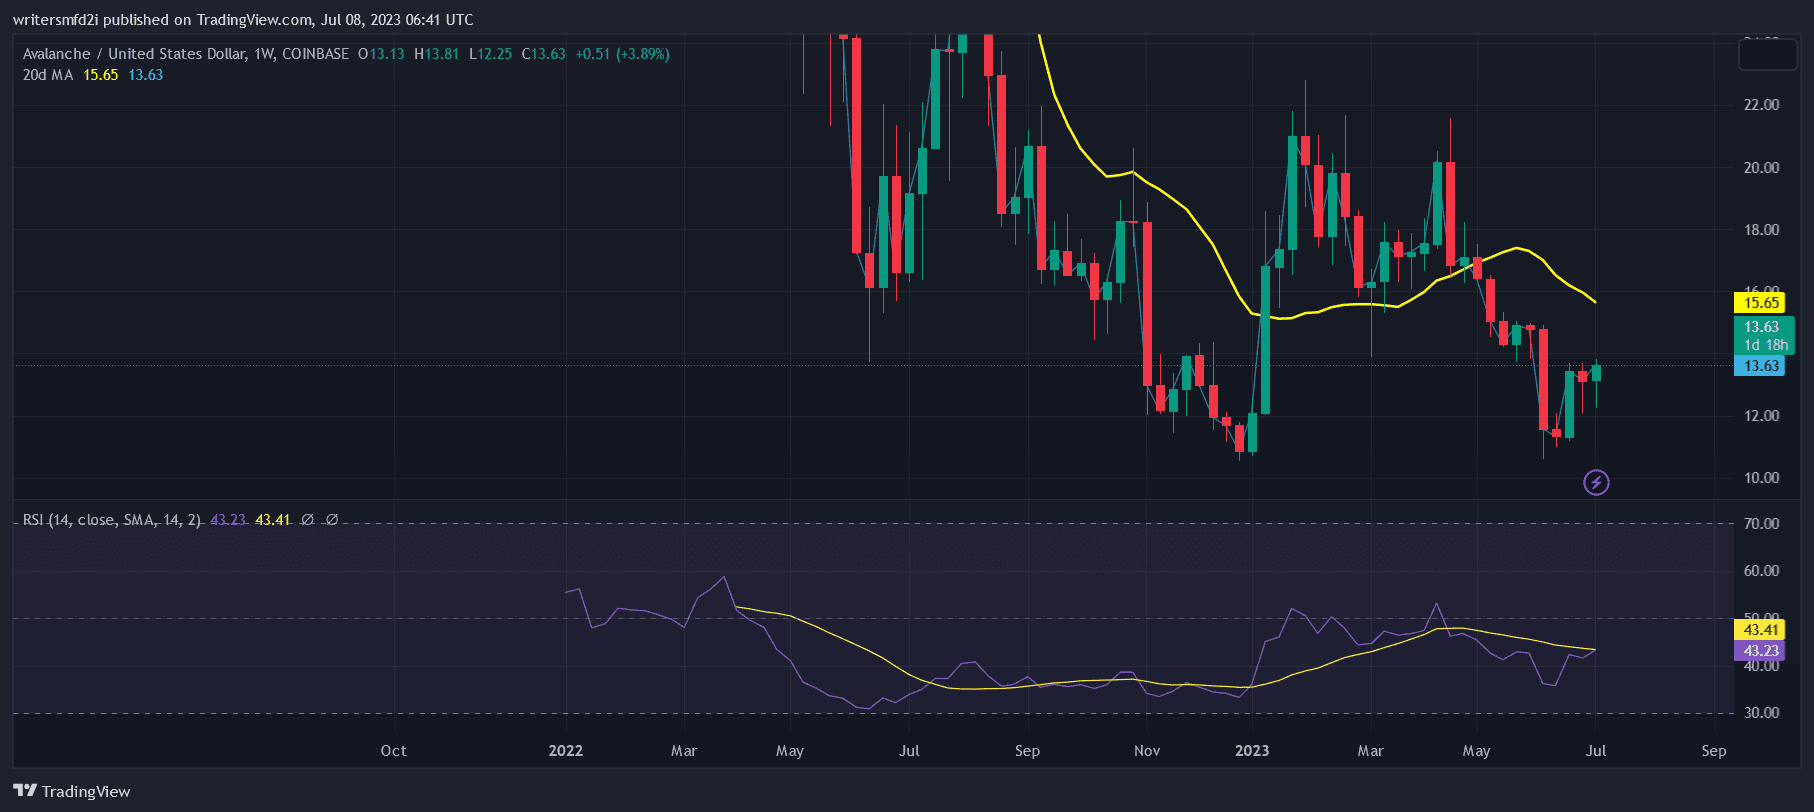Viewport: 1814px width, 812px height.
Task: Open the RSI (14, close, SMA, 14, 2) legend
Action: [112, 520]
